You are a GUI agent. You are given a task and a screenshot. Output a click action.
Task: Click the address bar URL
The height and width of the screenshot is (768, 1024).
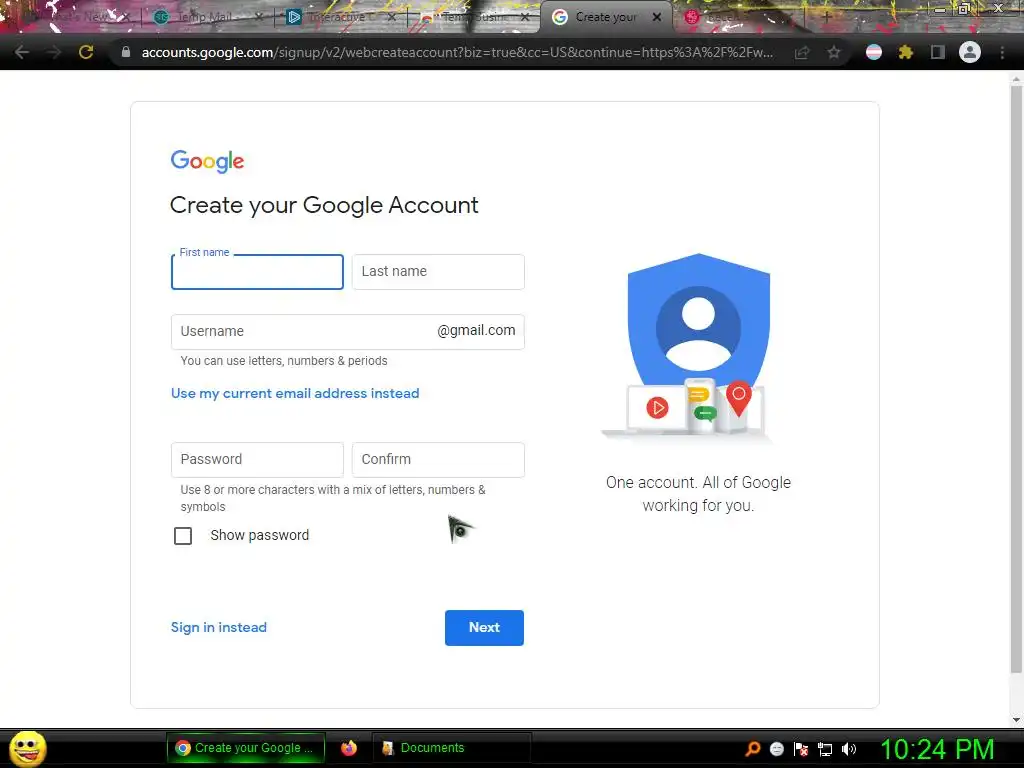click(457, 52)
